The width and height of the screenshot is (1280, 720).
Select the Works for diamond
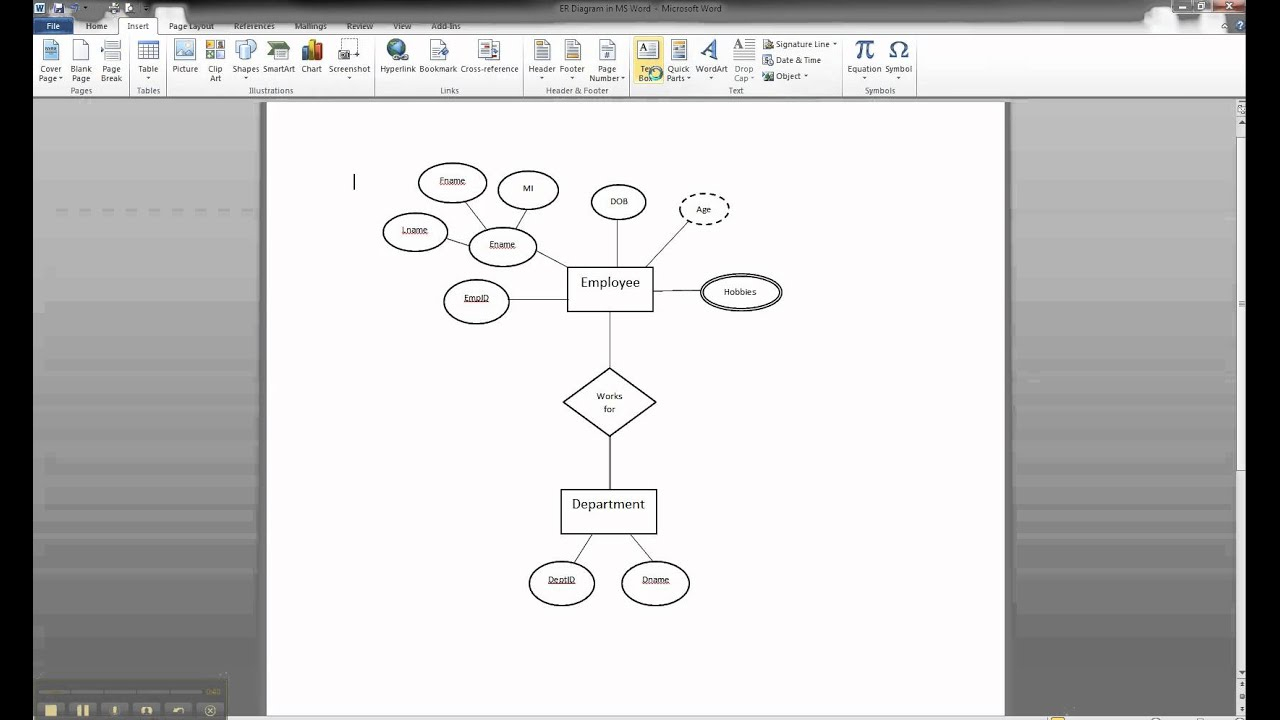[609, 402]
